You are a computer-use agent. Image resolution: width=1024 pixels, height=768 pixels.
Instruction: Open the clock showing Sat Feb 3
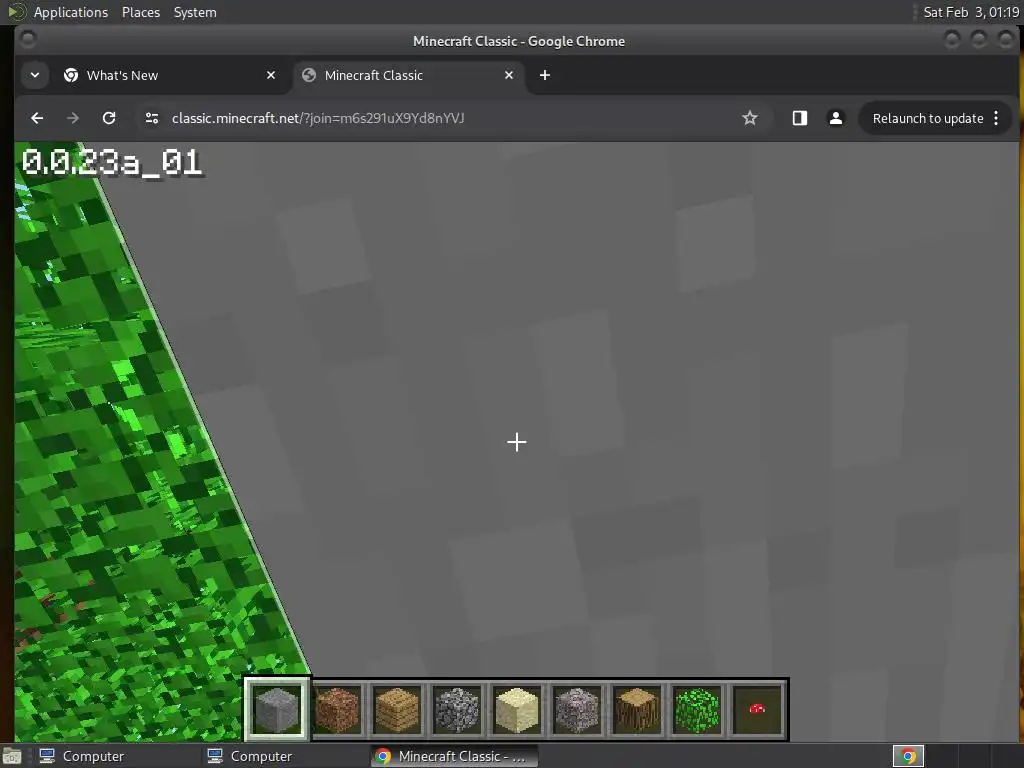[x=970, y=12]
